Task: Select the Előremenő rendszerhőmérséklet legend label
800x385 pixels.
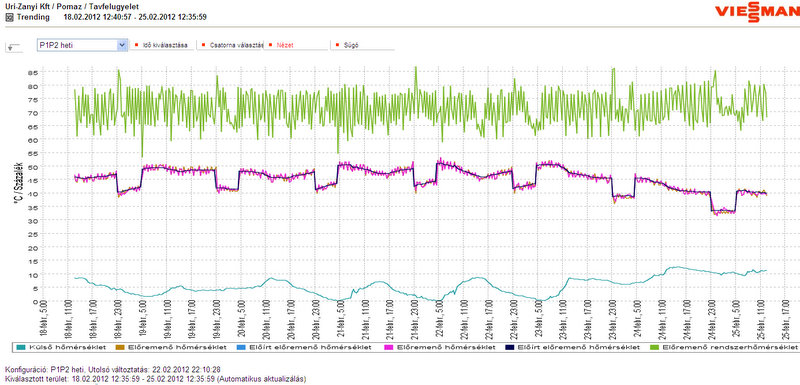Action: tap(730, 347)
